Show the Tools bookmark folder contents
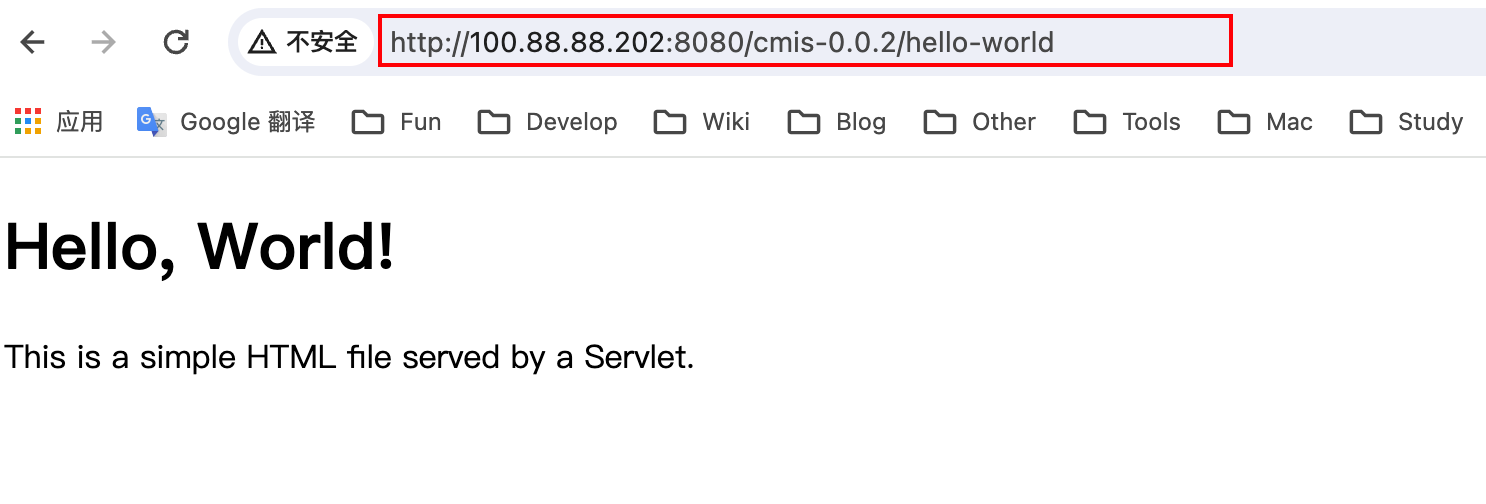The width and height of the screenshot is (1486, 504). [x=1127, y=122]
